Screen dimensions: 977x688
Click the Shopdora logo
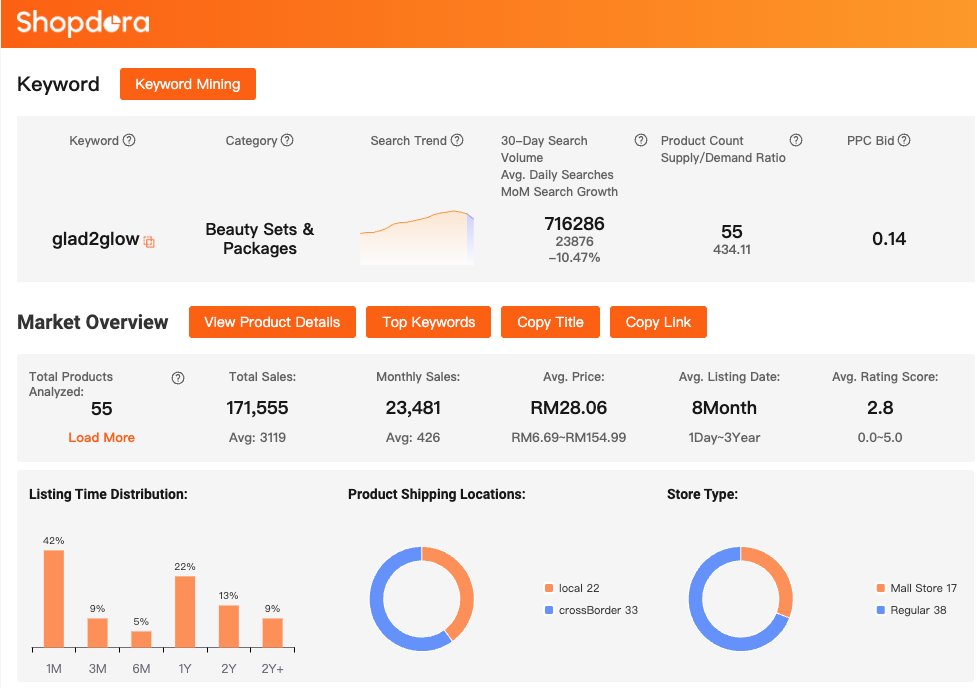83,22
